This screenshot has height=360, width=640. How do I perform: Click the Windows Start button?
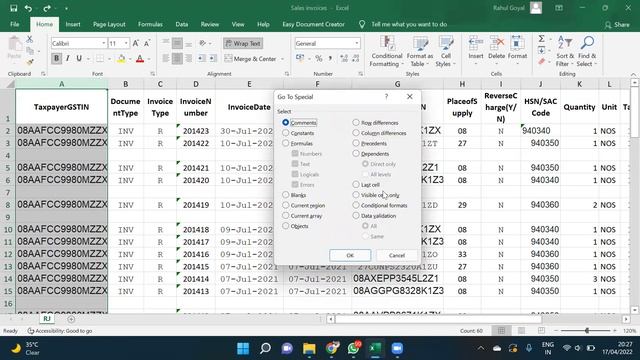pyautogui.click(x=243, y=349)
